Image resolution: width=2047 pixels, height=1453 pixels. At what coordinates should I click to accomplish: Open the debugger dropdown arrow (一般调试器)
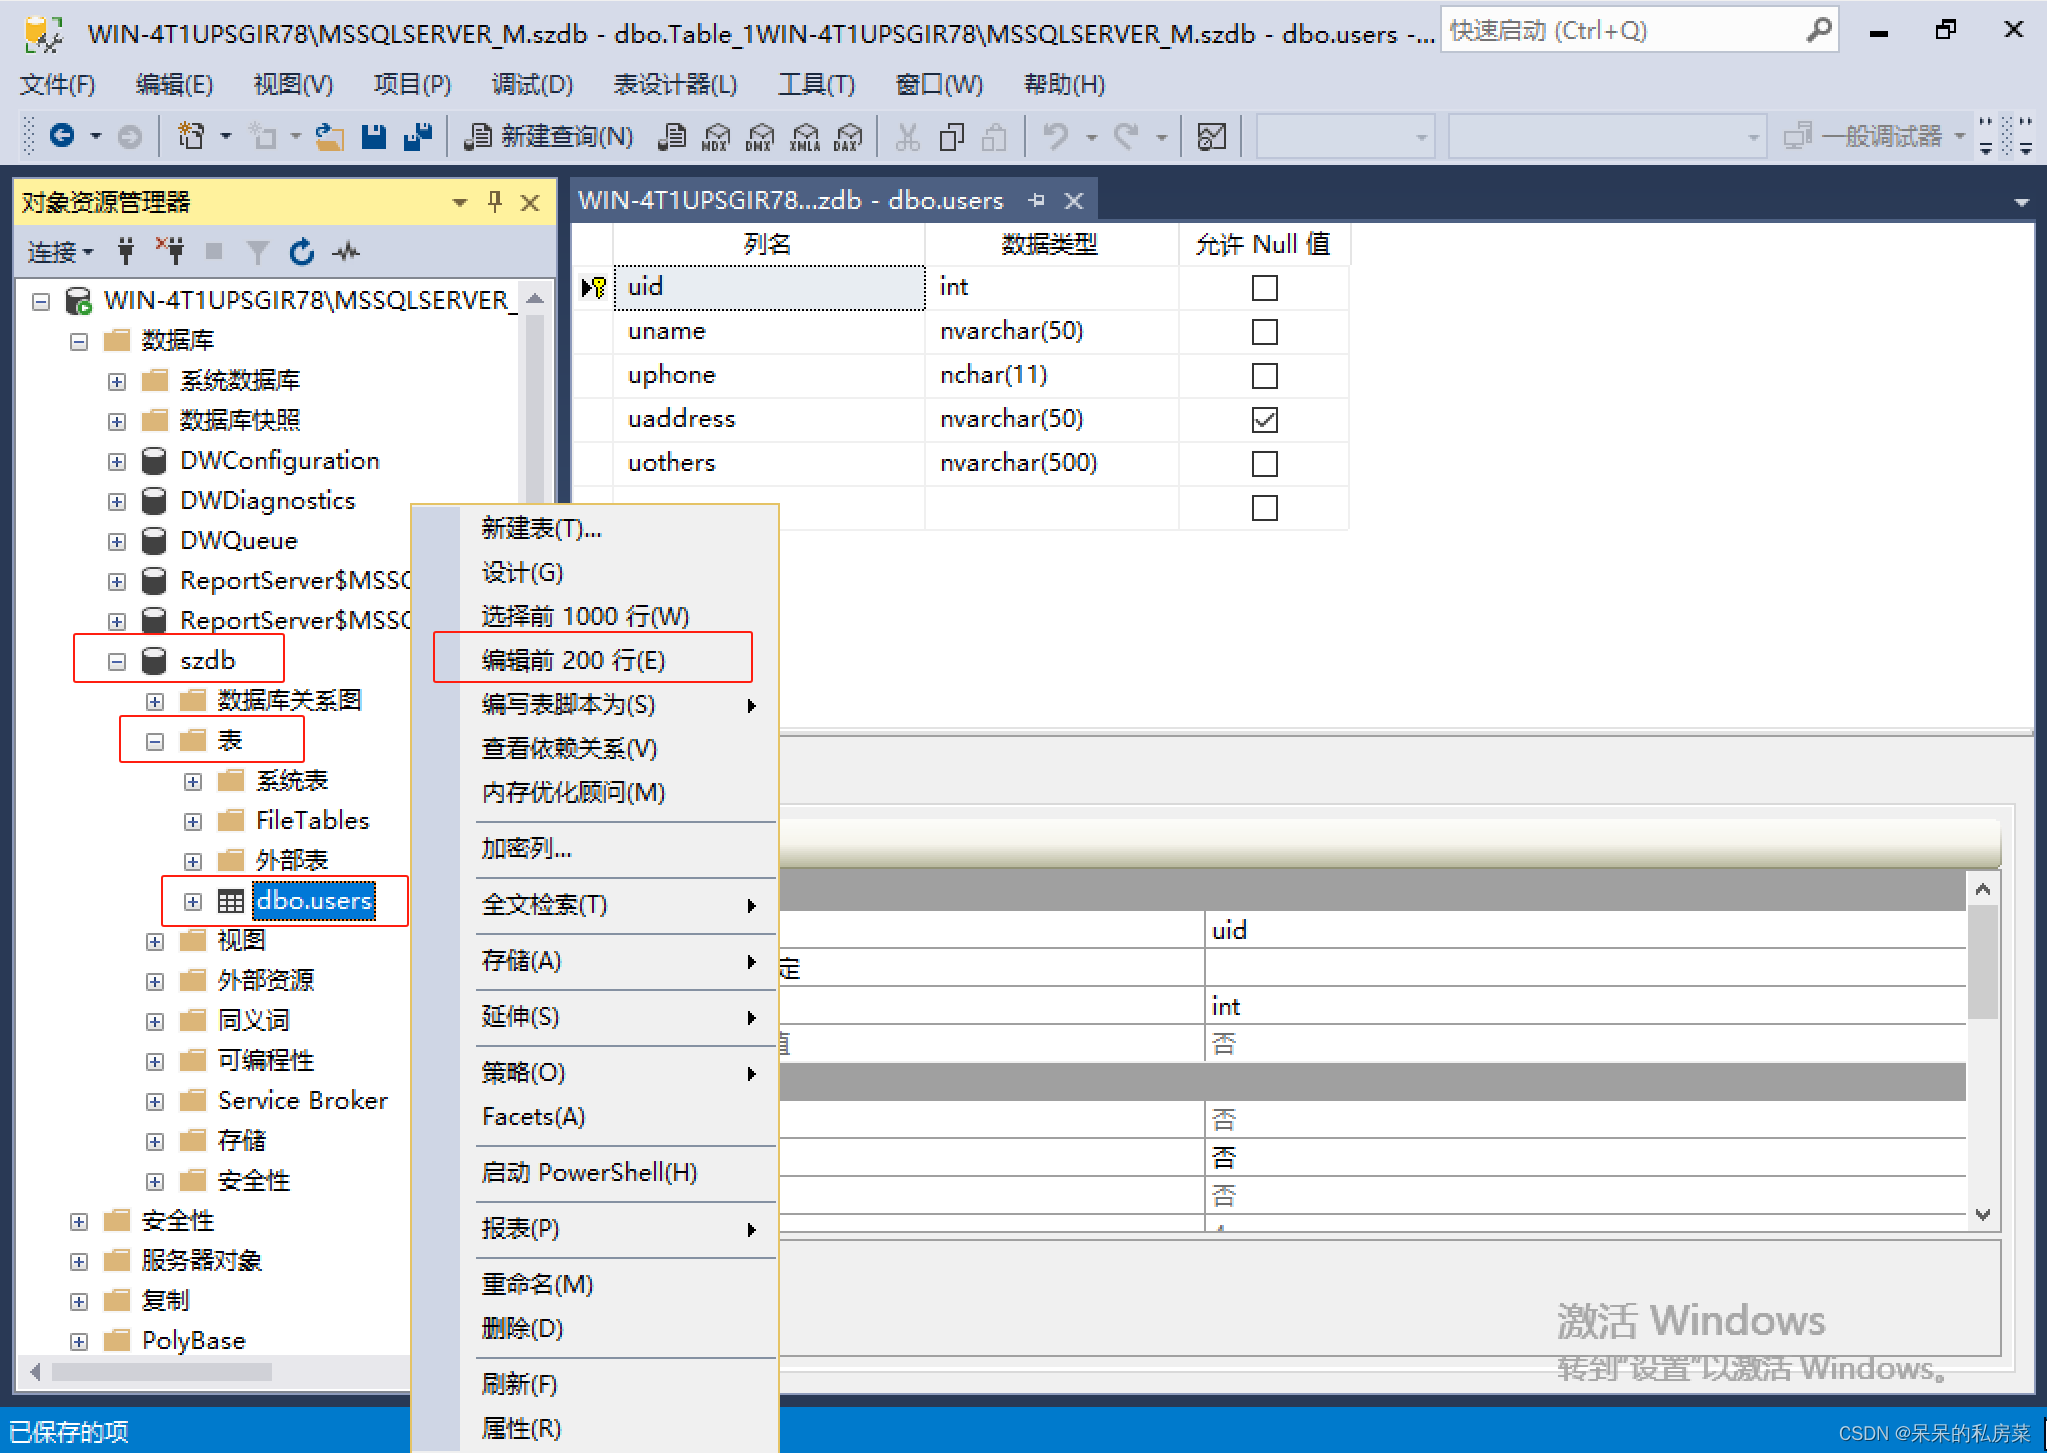point(1959,135)
